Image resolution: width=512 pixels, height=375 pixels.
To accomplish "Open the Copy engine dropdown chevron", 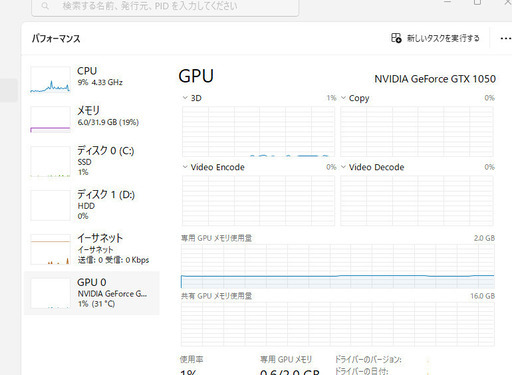I will tap(343, 98).
